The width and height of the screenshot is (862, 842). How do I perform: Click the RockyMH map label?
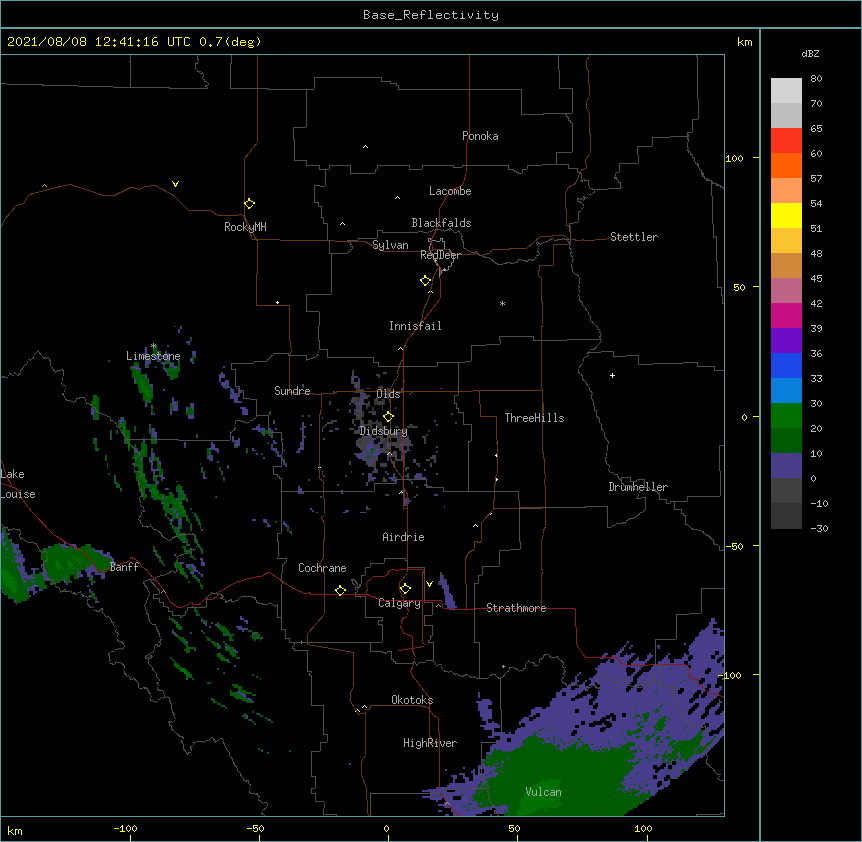245,226
